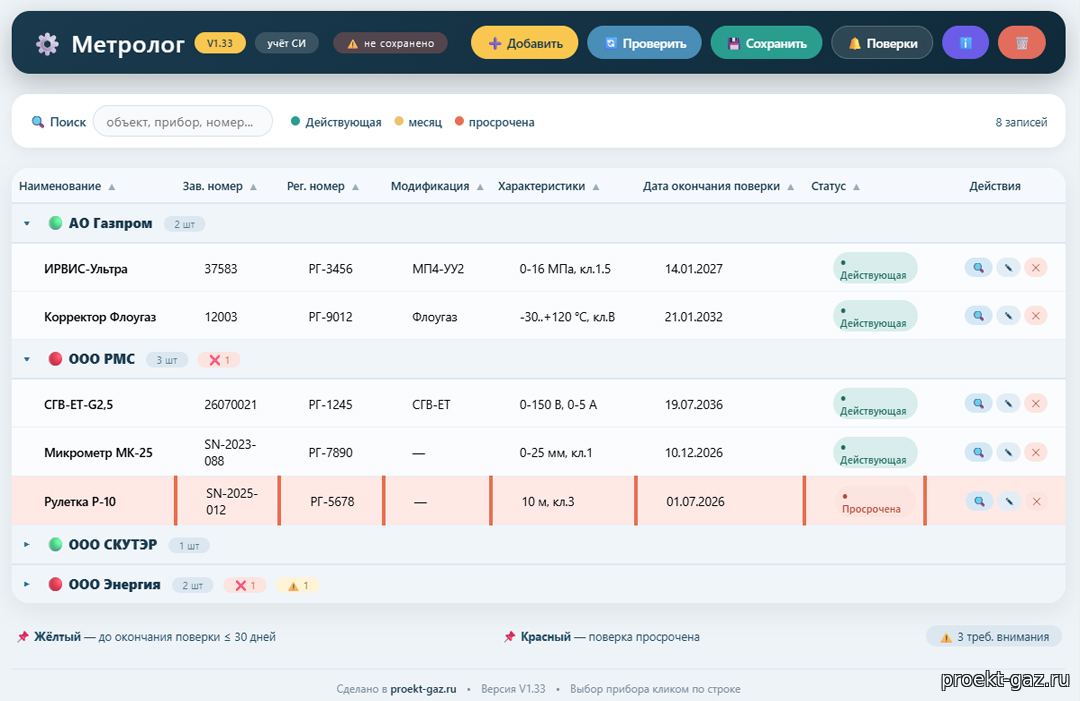
Task: Toggle the месяц status filter
Action: point(418,122)
